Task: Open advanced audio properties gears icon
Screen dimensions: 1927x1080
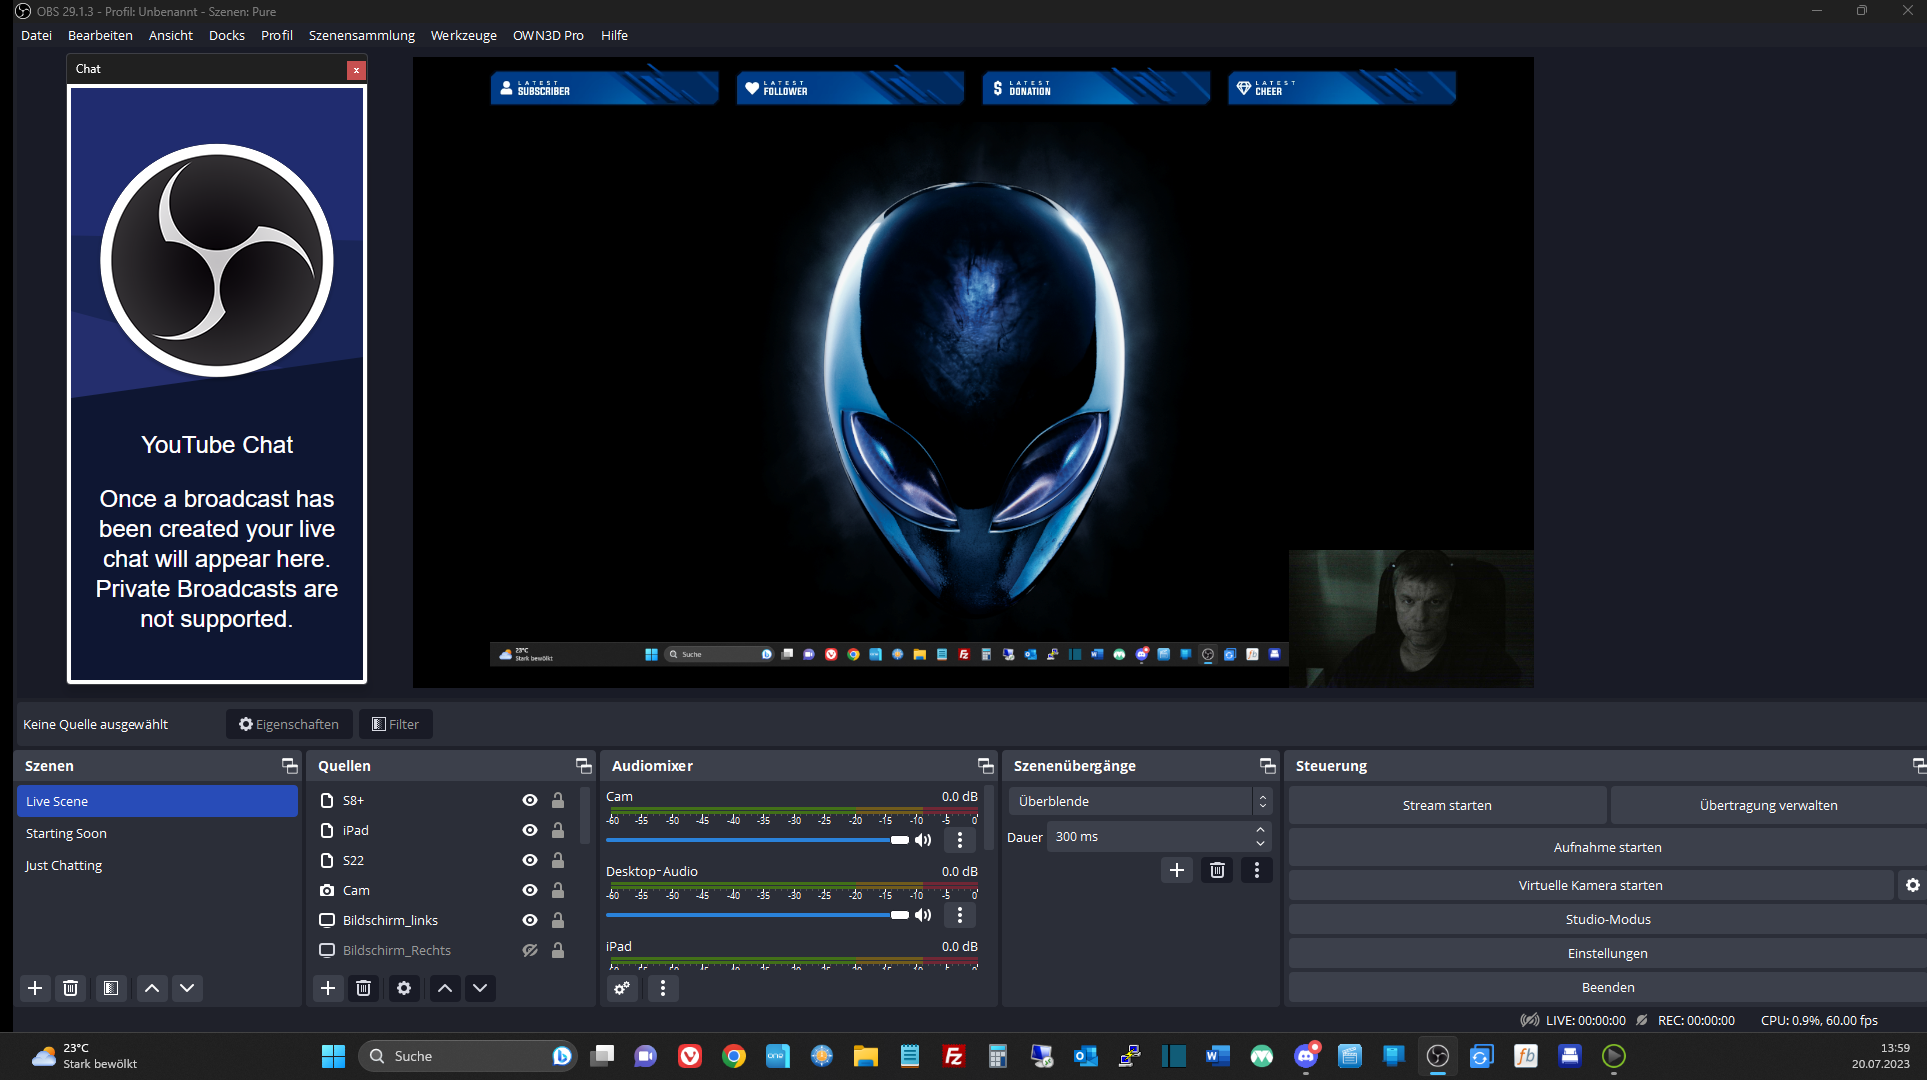Action: coord(622,988)
